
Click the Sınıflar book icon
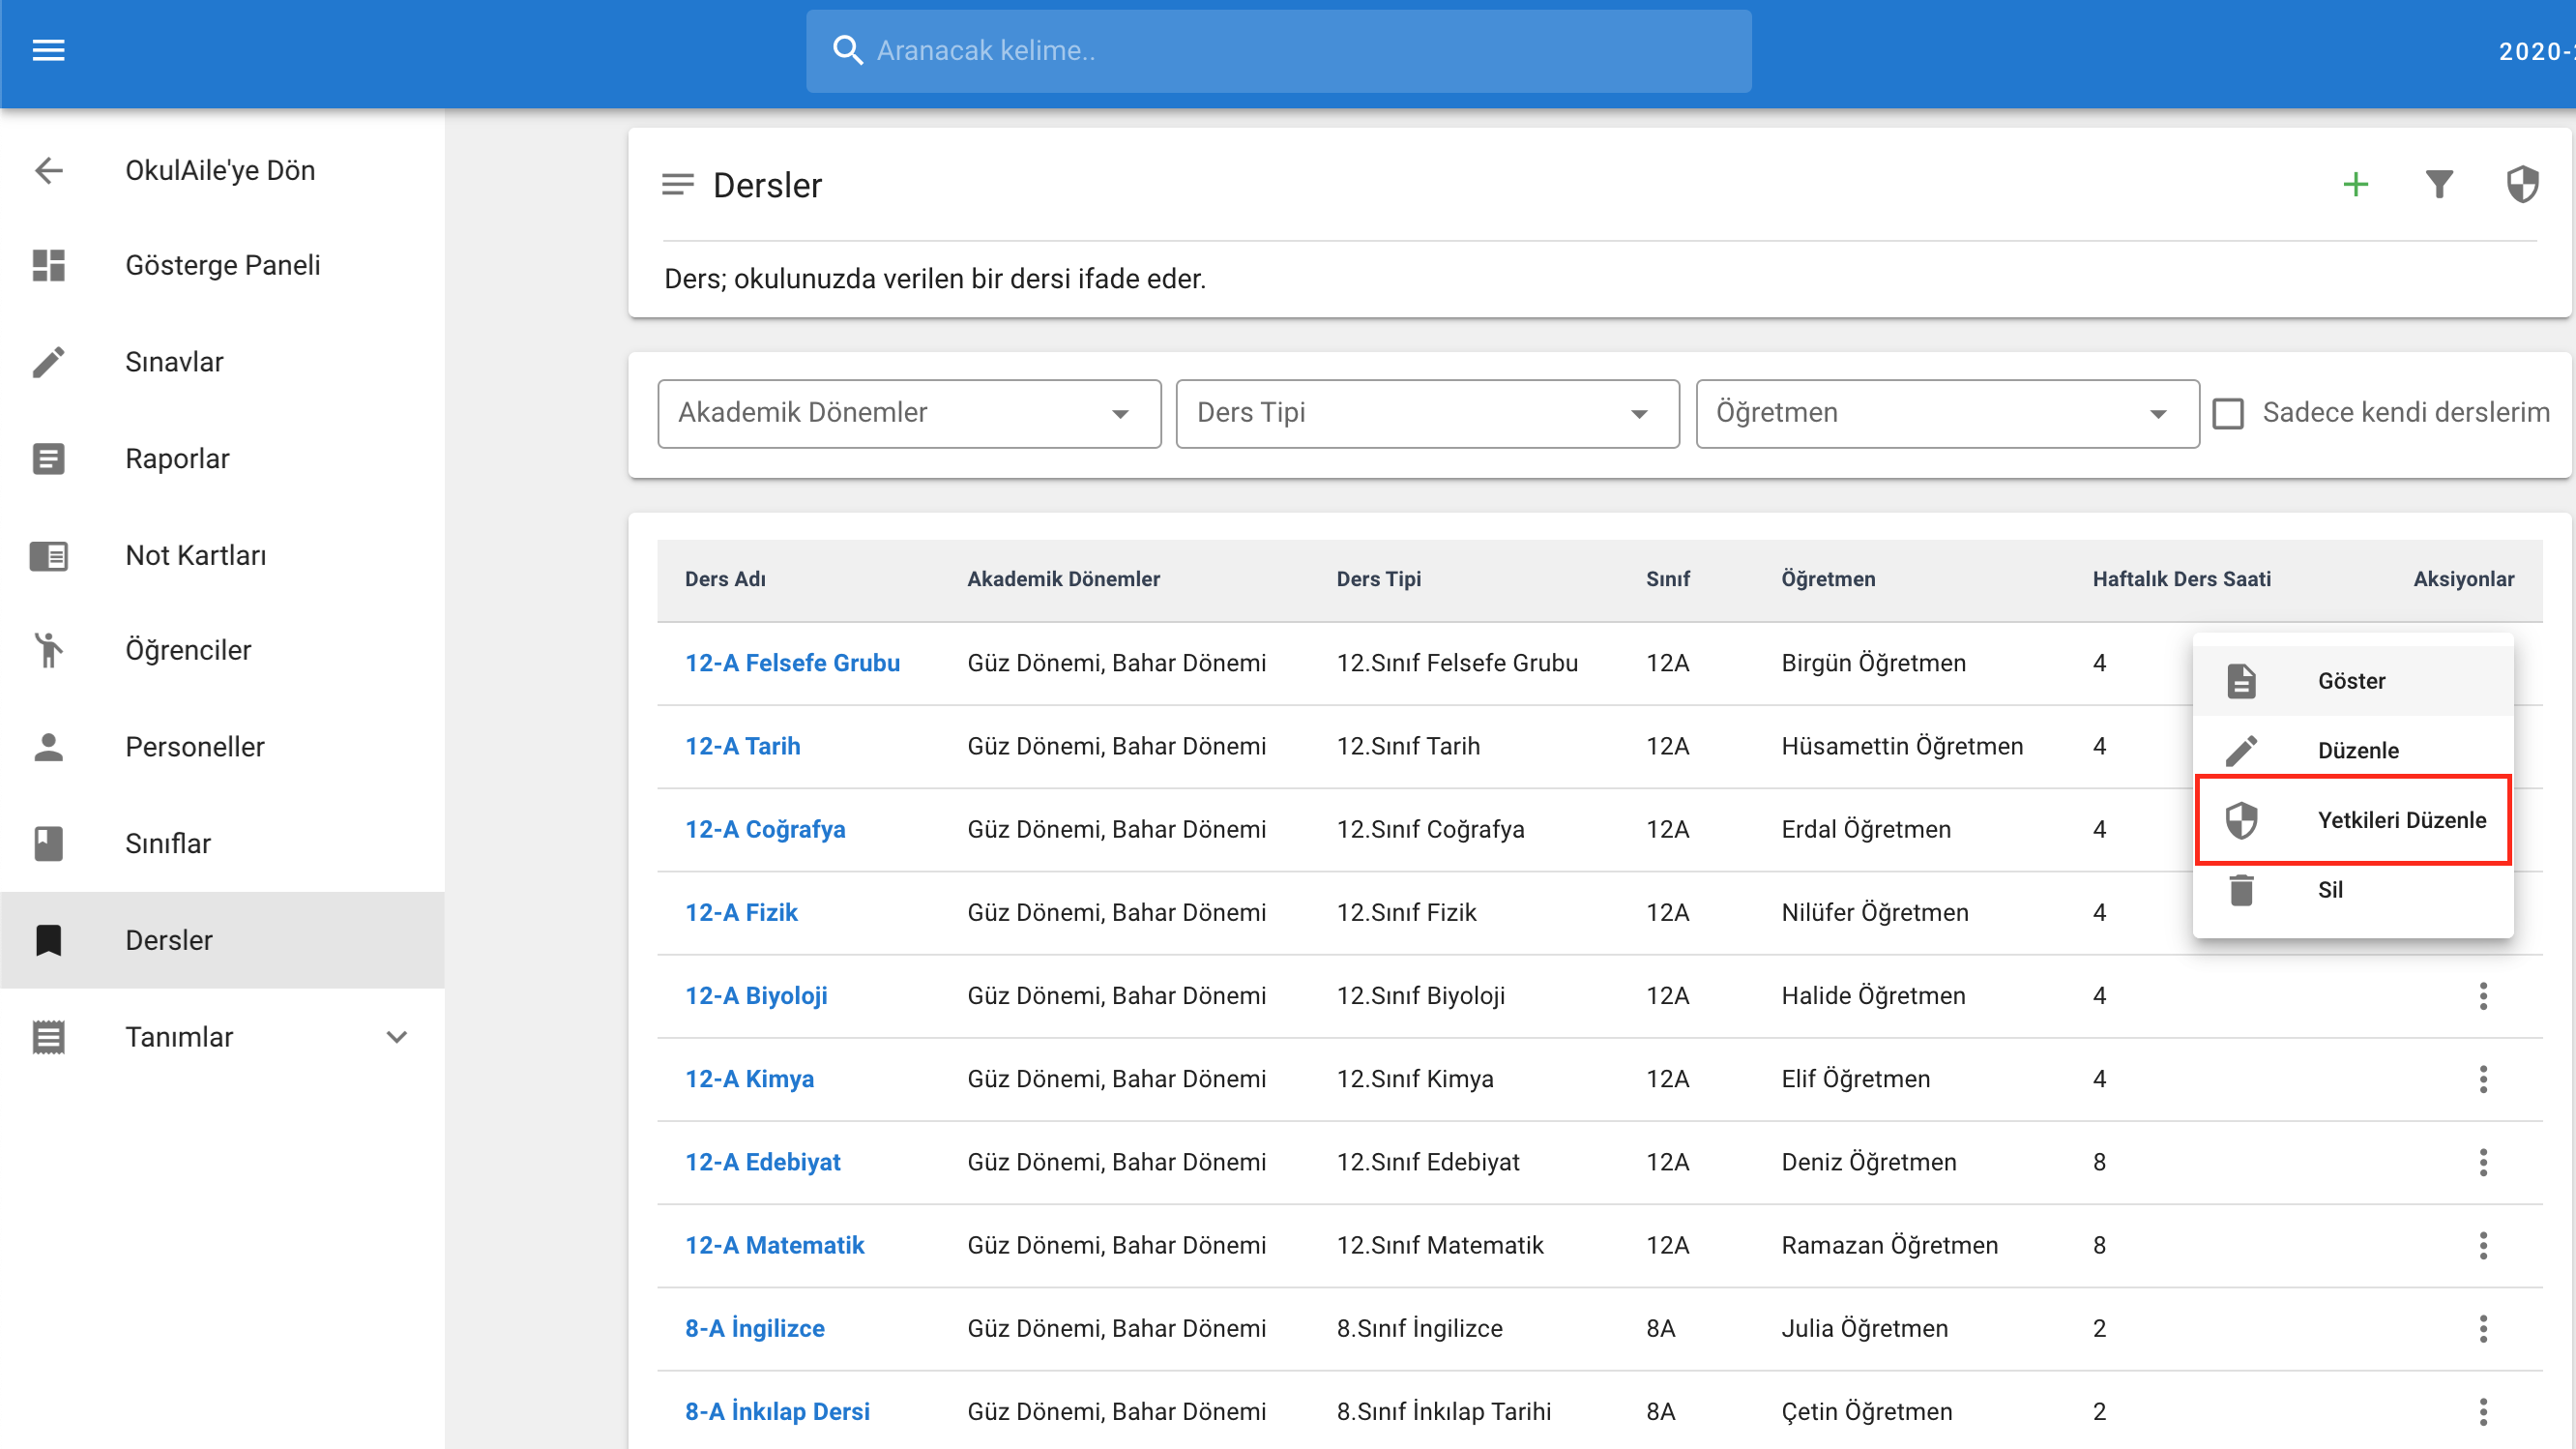[48, 843]
